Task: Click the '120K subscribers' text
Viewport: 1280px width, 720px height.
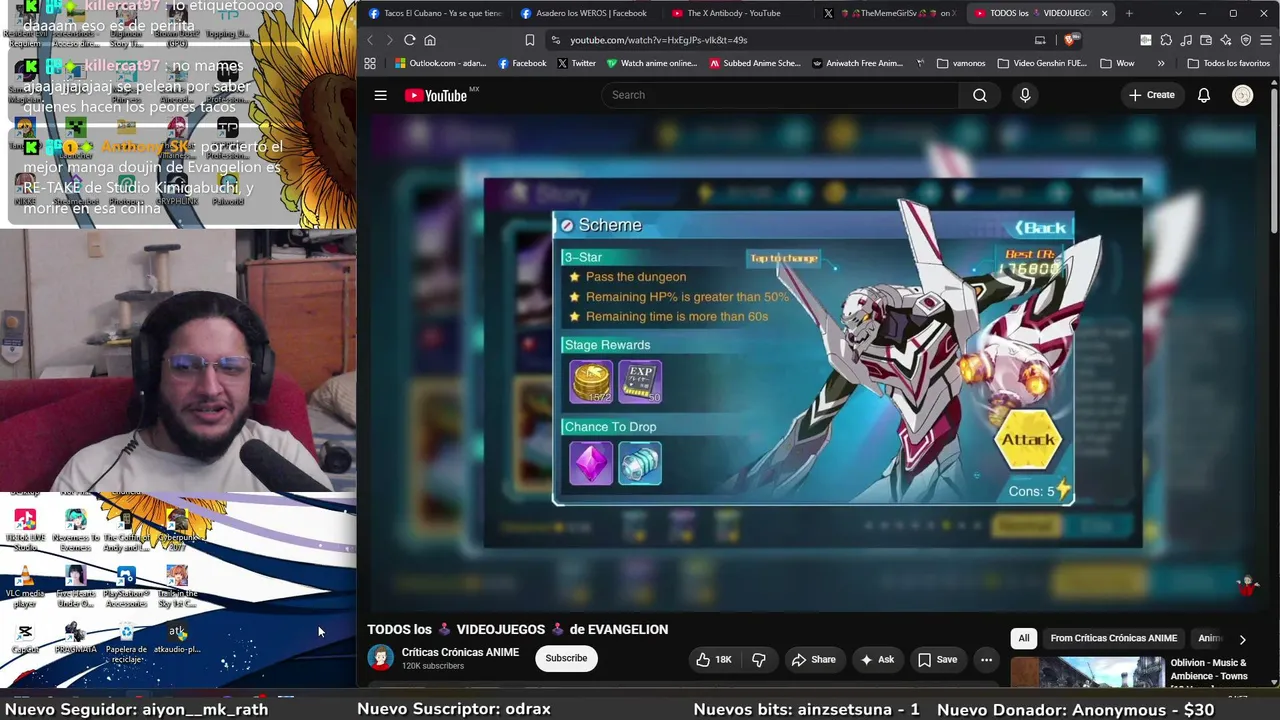Action: (433, 666)
